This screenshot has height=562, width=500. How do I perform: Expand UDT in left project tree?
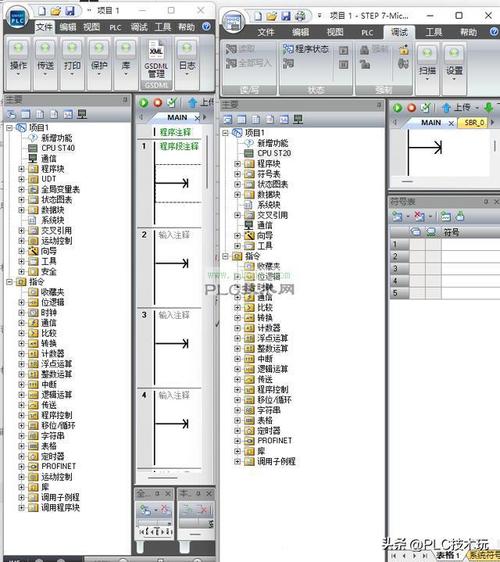(x=21, y=179)
